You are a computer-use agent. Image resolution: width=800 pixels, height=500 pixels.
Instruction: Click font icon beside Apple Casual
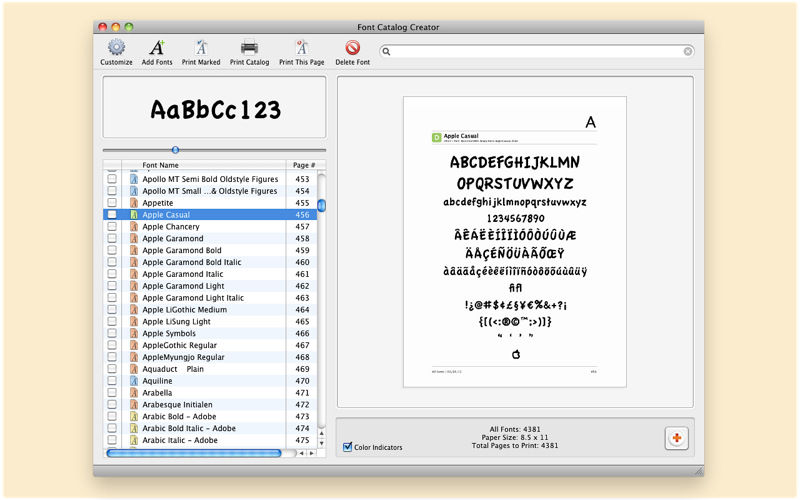134,215
